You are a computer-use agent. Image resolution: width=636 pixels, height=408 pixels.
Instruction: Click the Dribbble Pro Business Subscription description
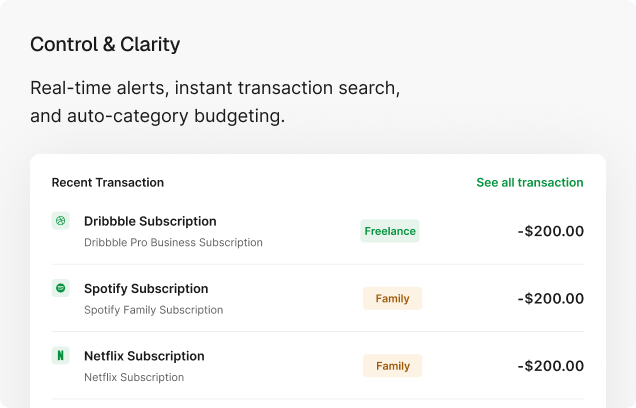point(173,242)
